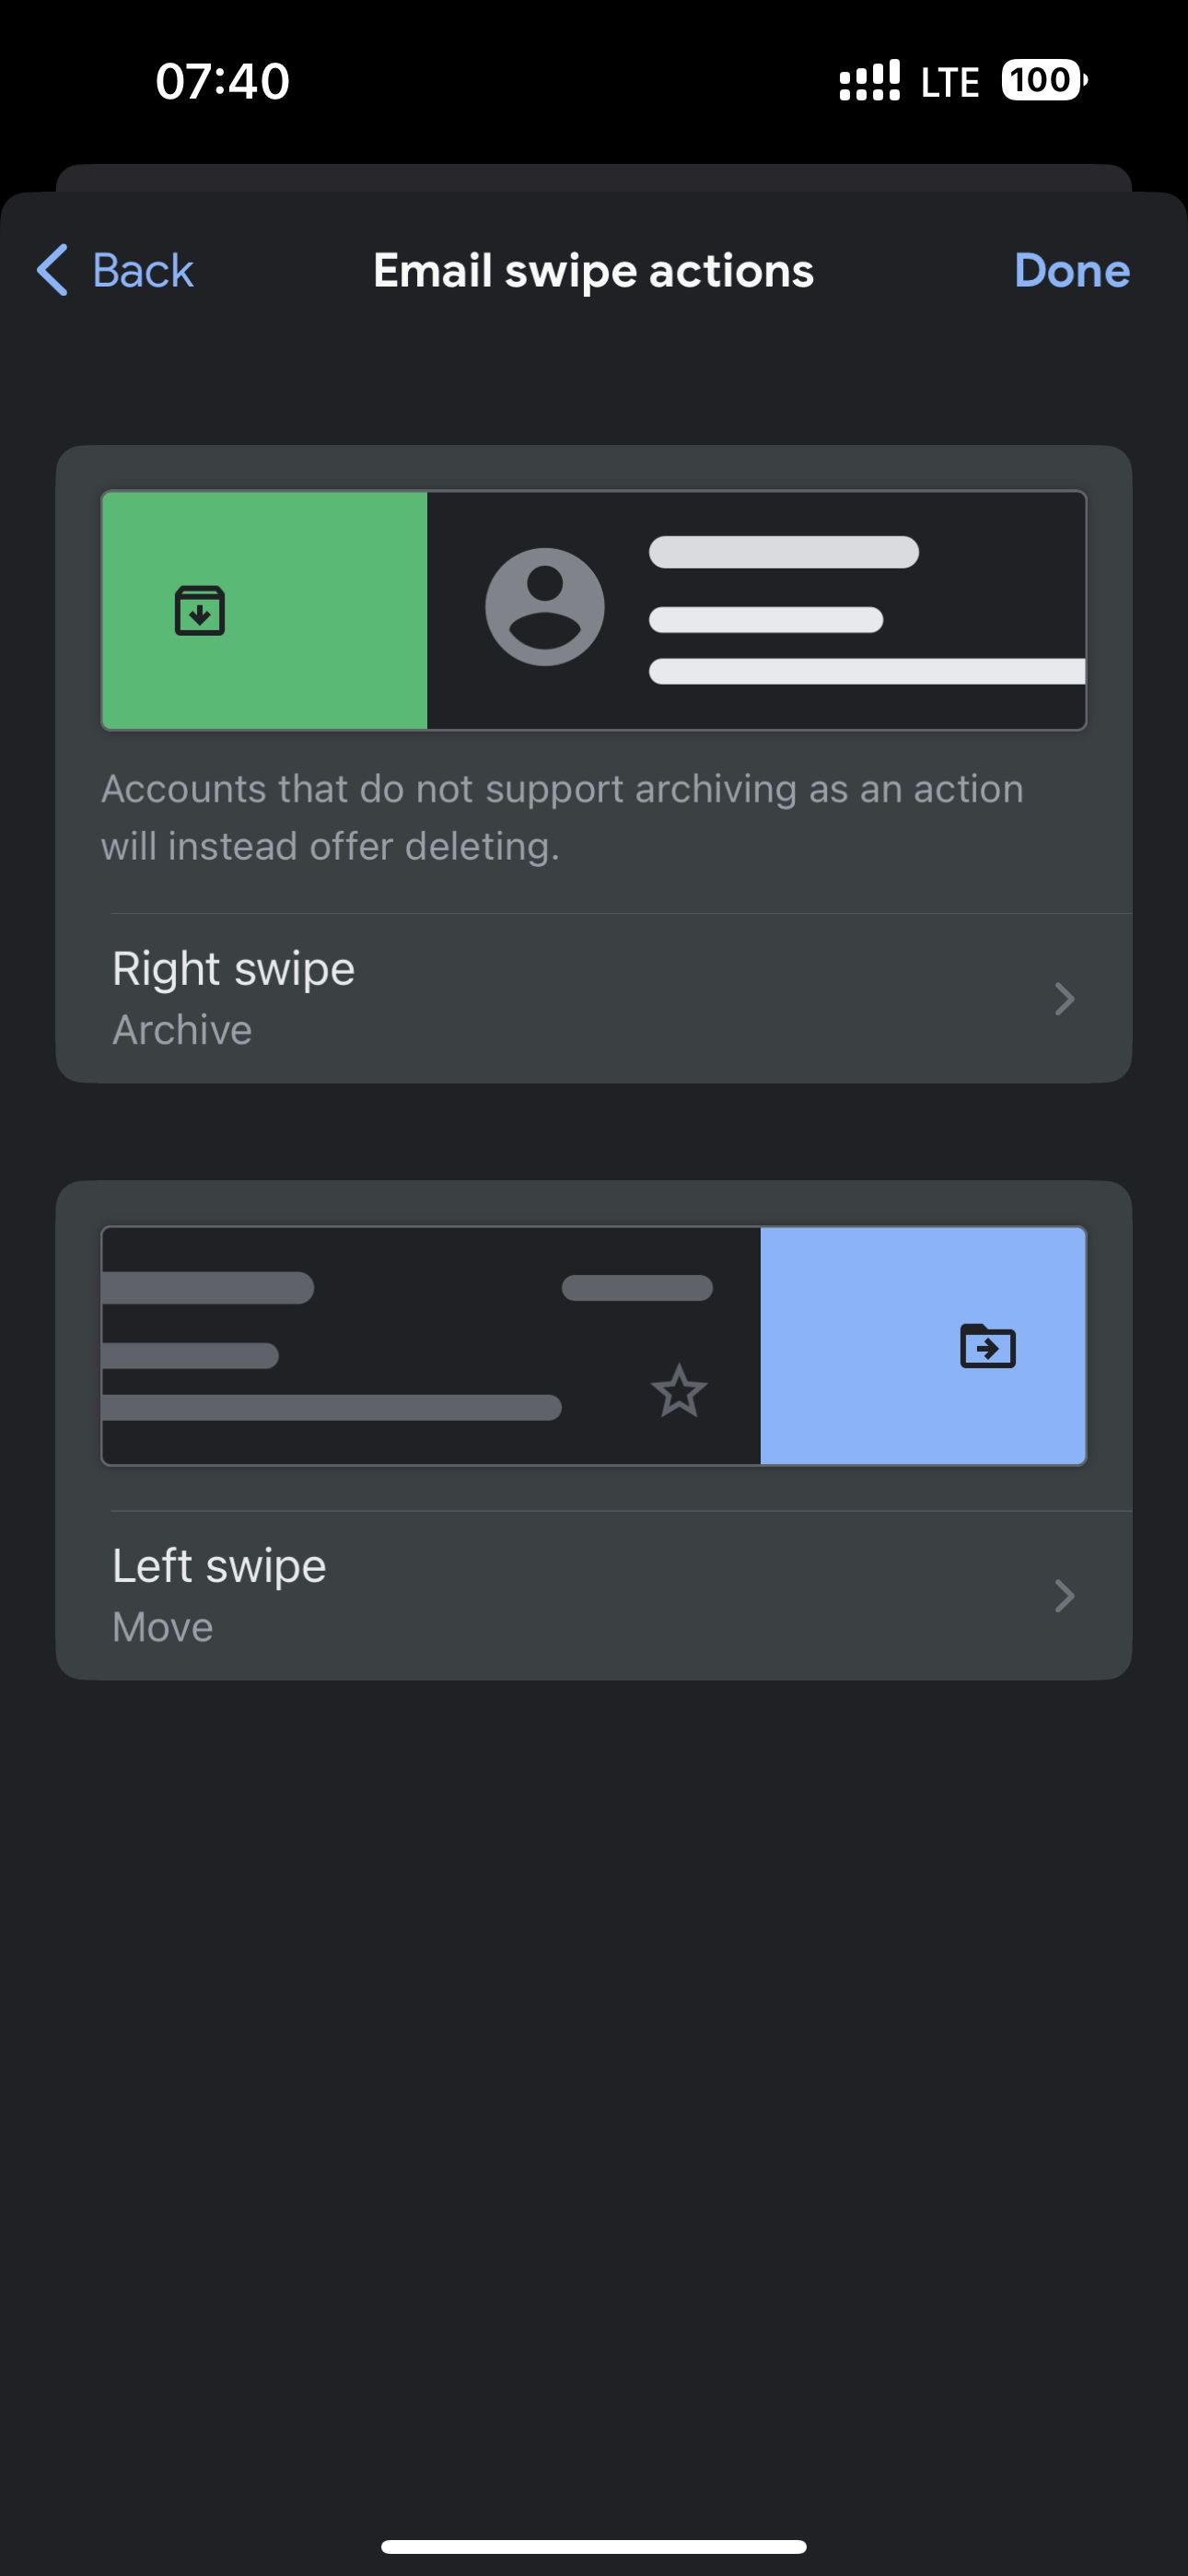
Task: Tap the Email swipe actions title
Action: (x=593, y=270)
